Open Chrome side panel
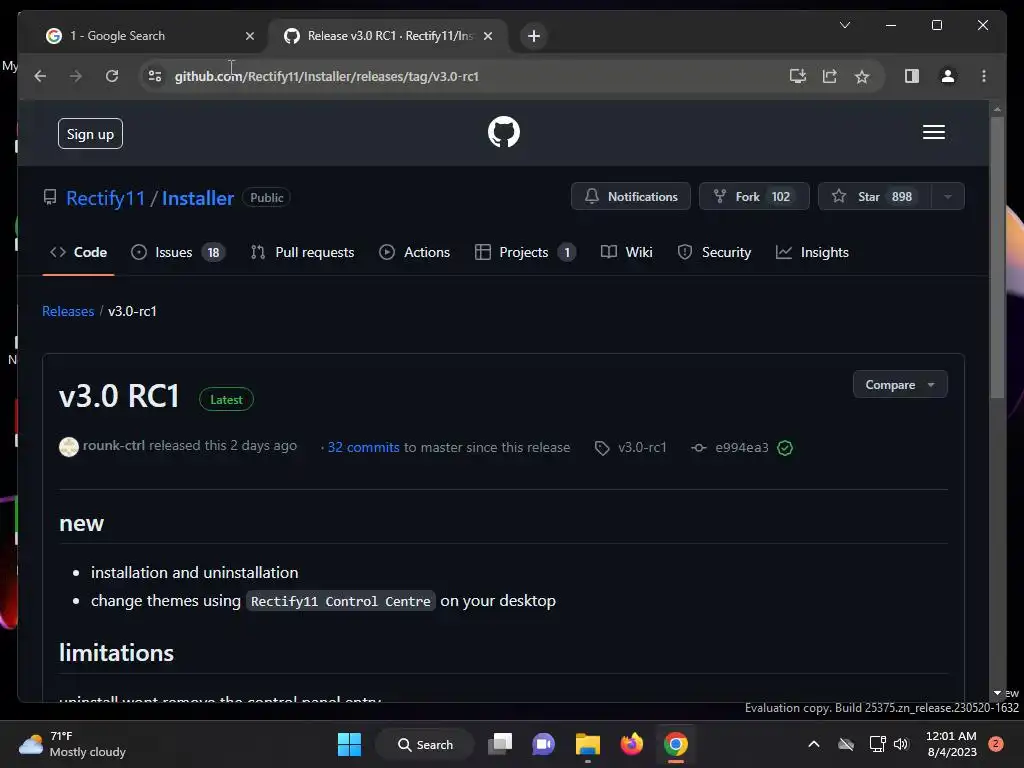 point(912,76)
